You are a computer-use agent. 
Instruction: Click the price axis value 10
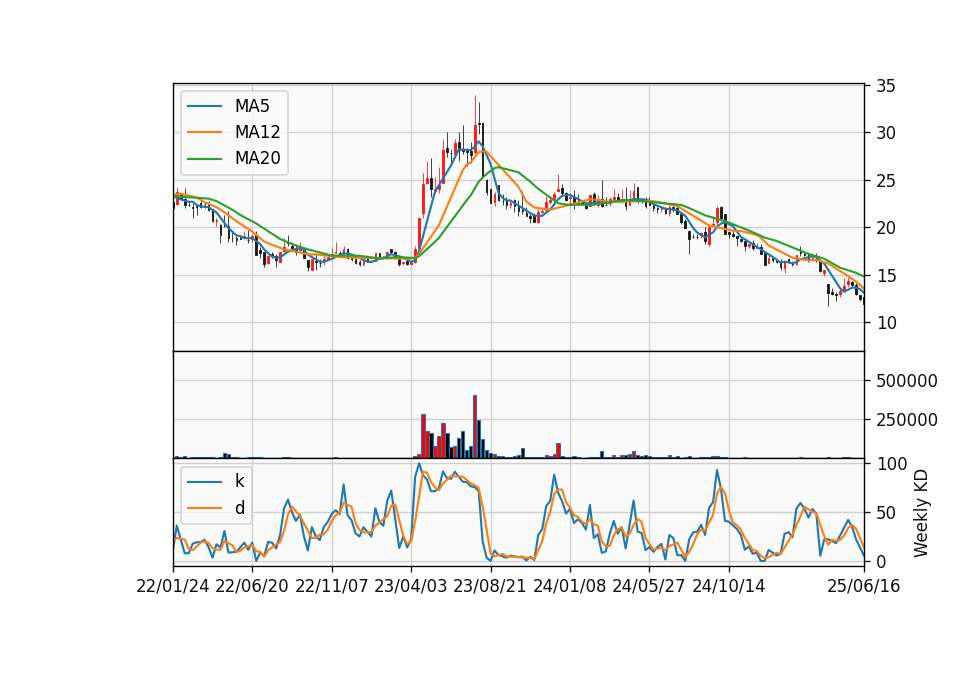[885, 323]
